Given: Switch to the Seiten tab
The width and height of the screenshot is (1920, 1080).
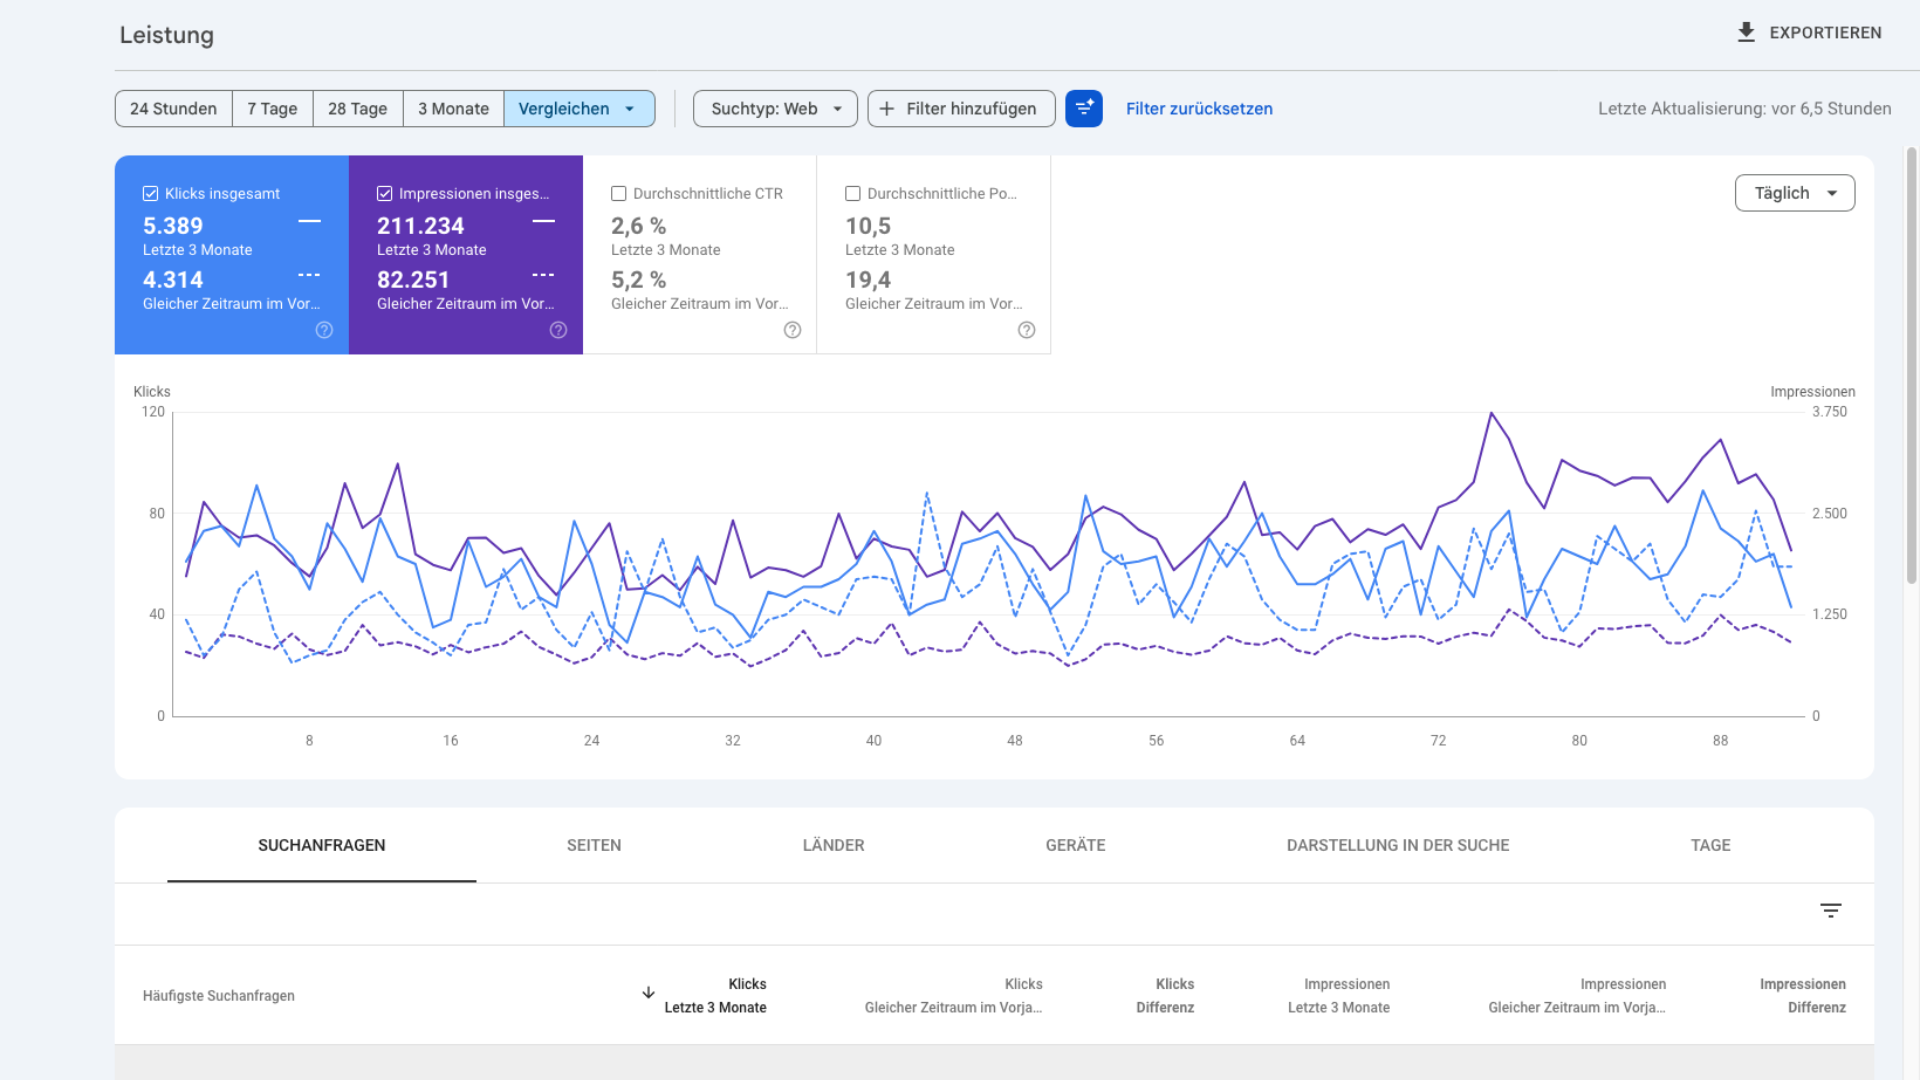Looking at the screenshot, I should [x=594, y=845].
